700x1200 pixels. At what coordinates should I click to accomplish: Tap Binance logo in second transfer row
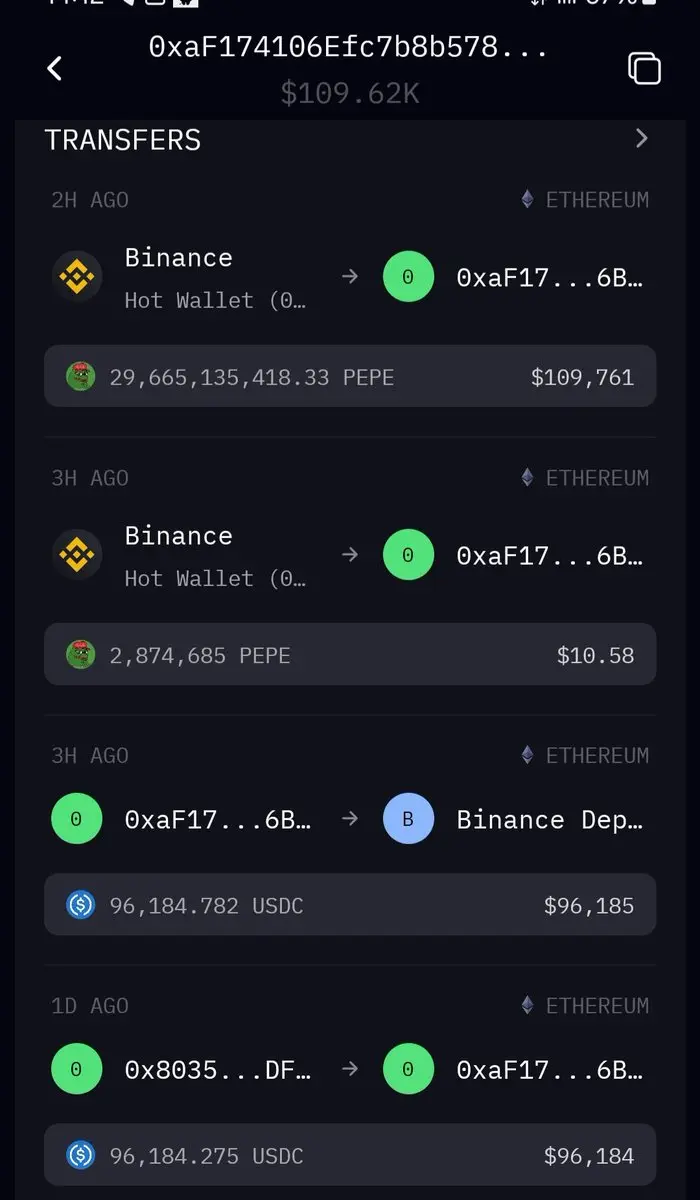coord(77,554)
